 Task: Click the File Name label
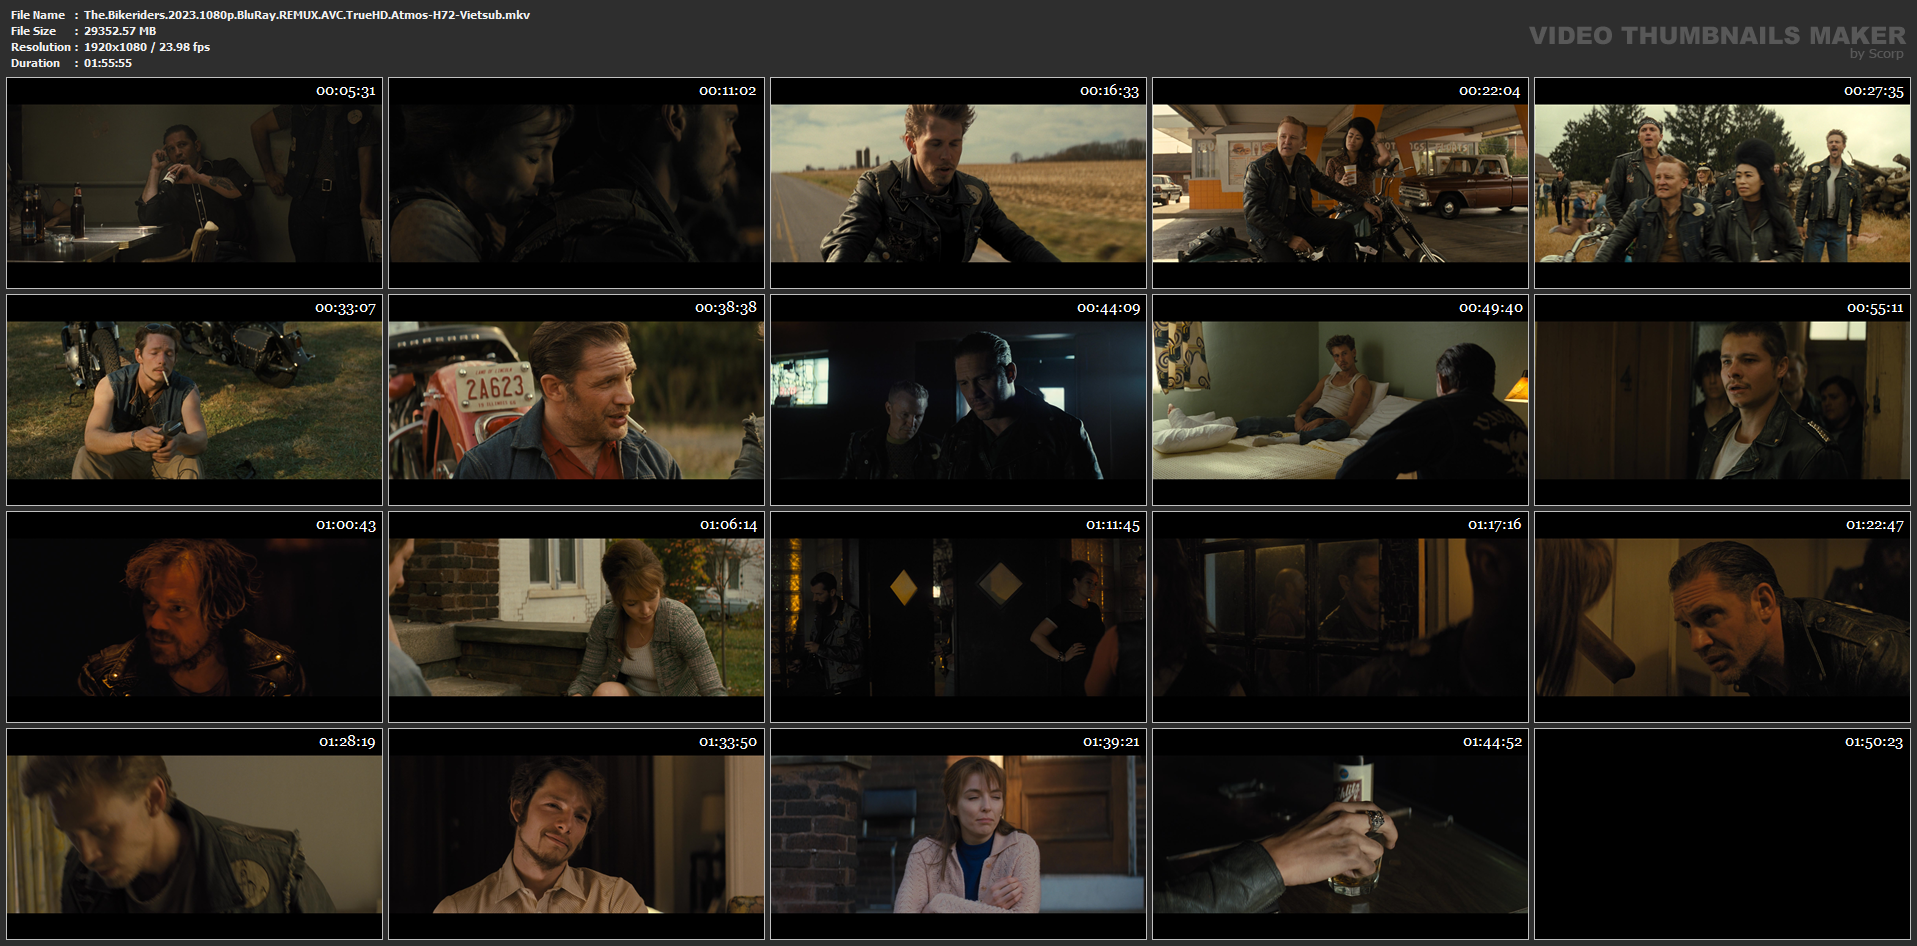[x=38, y=15]
